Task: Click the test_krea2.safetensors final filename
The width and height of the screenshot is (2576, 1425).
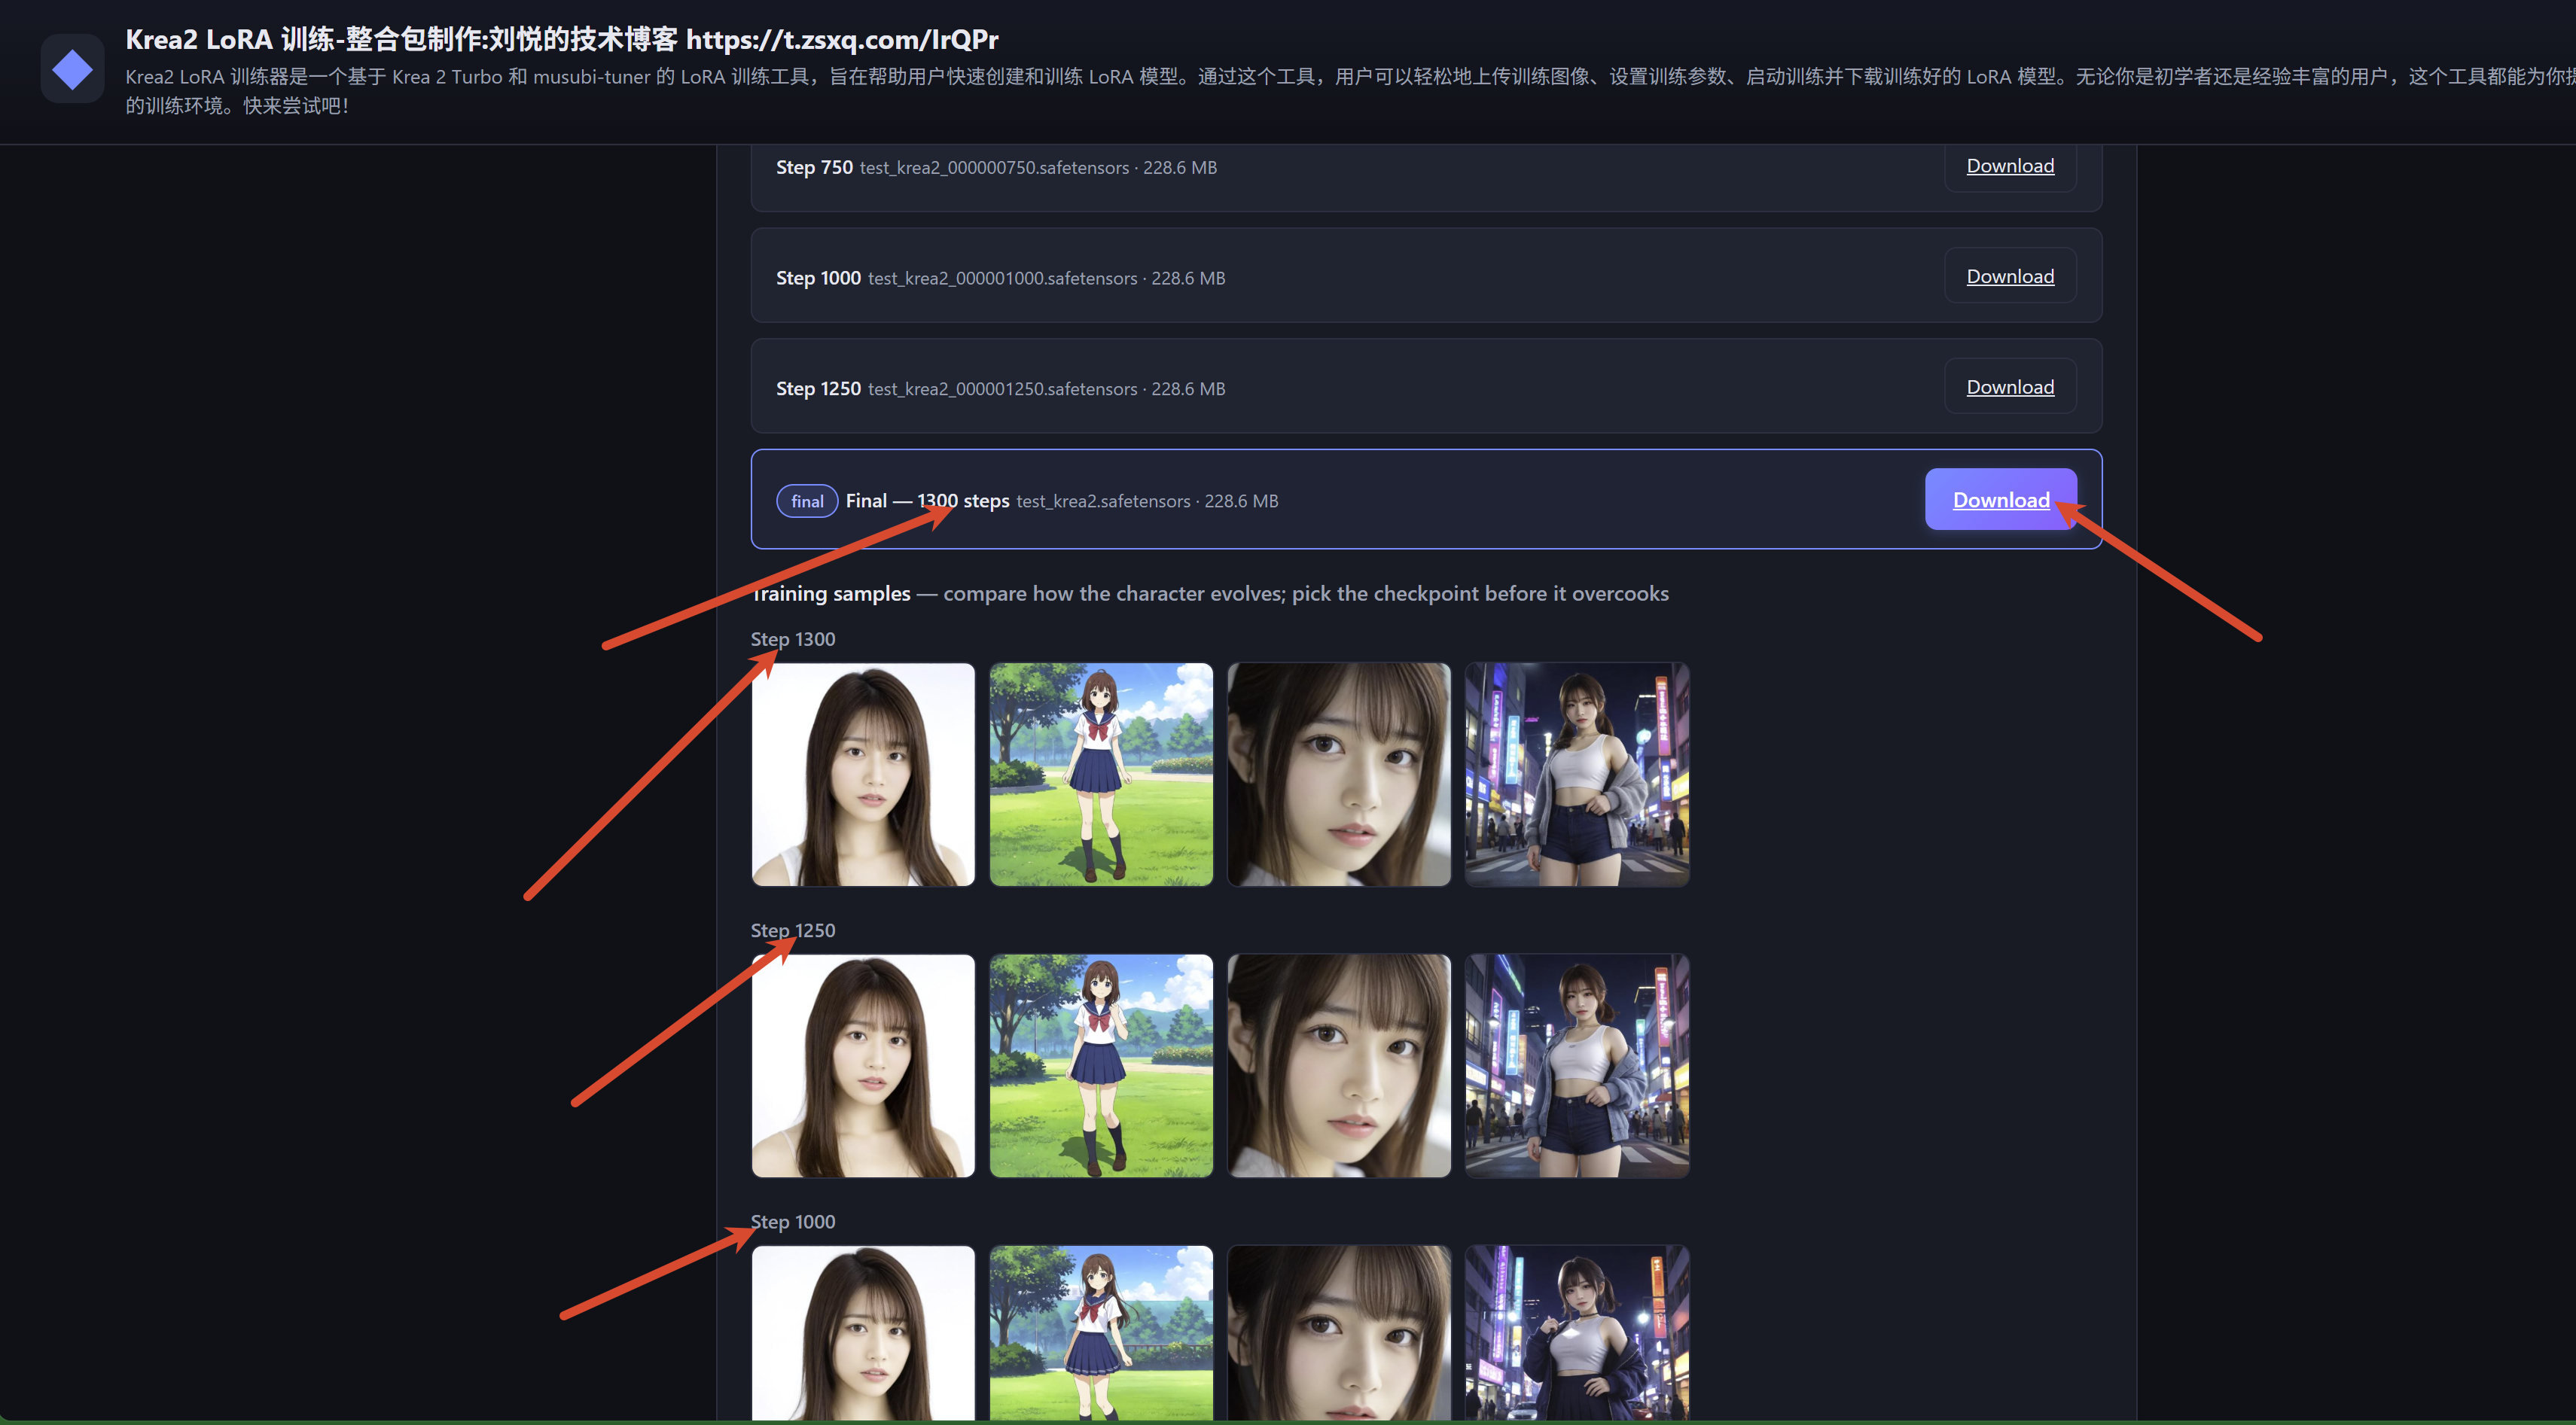Action: point(1103,501)
